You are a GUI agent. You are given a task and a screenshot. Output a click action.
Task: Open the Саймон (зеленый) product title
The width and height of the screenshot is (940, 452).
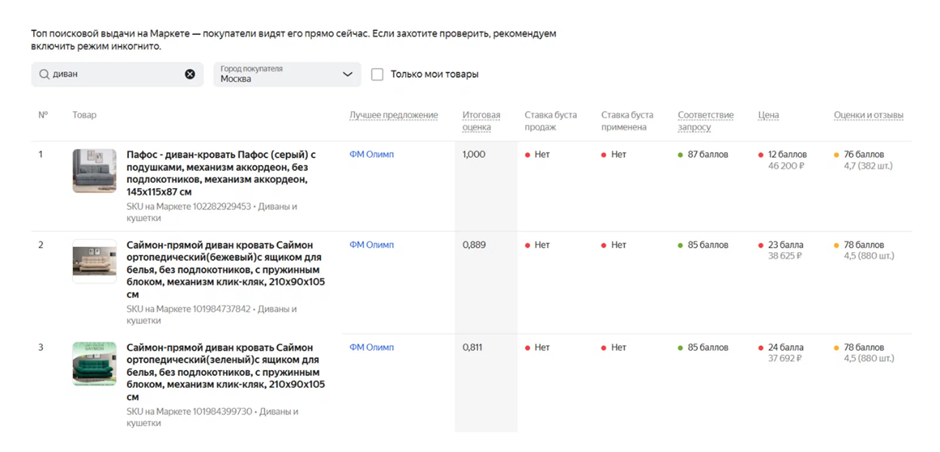coord(226,372)
